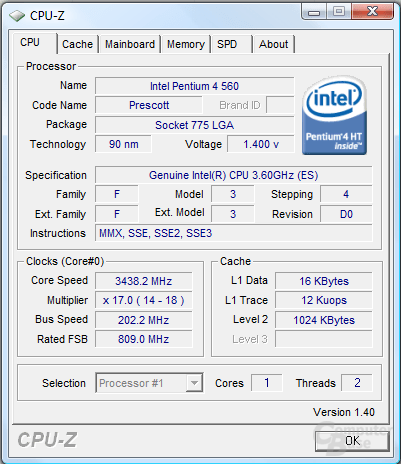Click the CPU-Z title bar icon

click(x=17, y=15)
